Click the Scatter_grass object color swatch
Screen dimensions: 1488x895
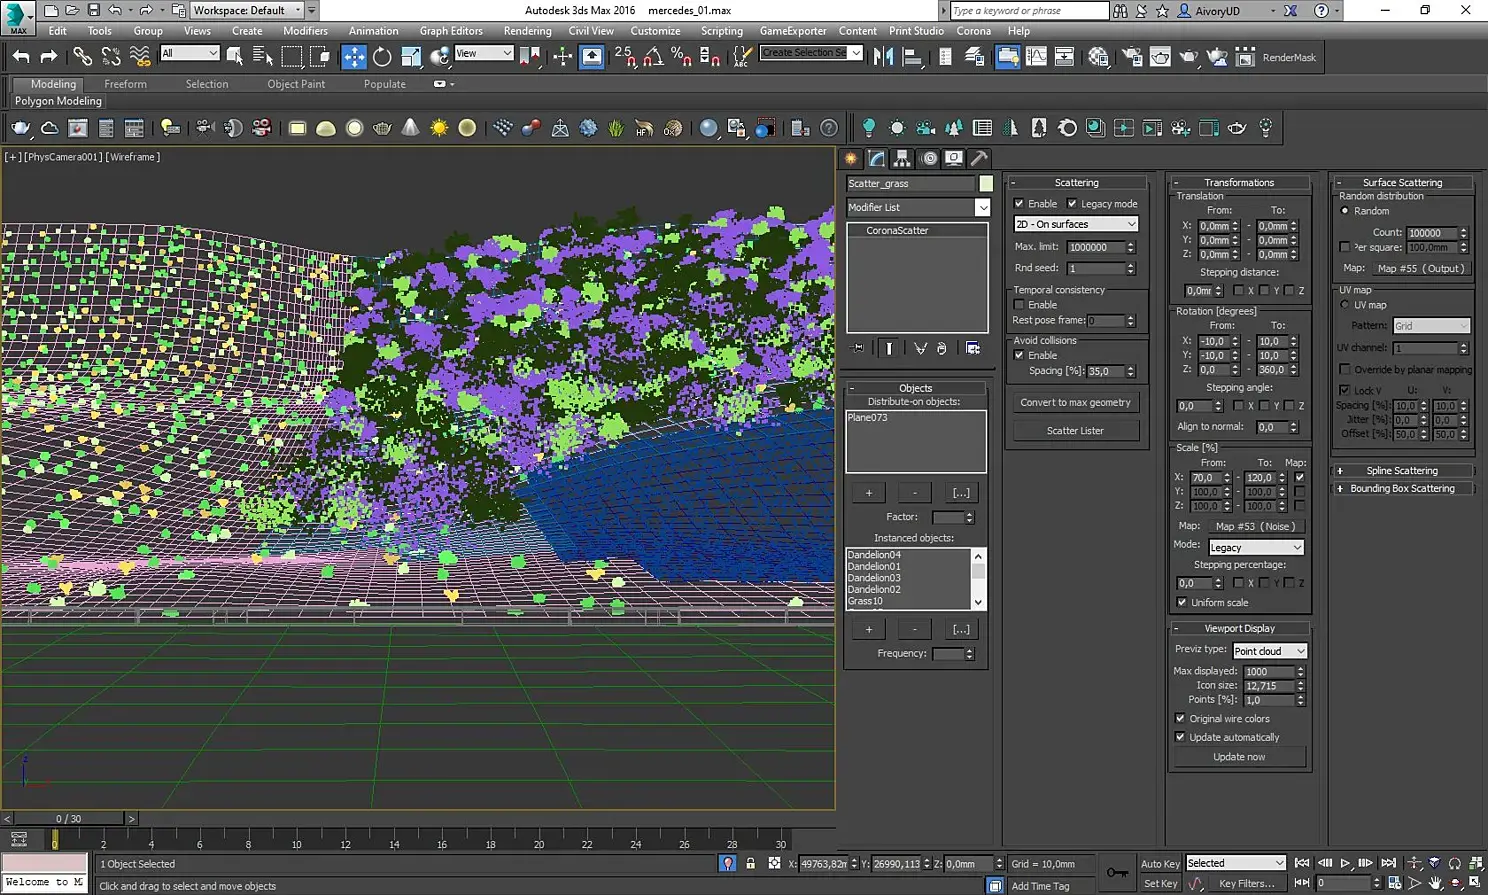pos(986,183)
